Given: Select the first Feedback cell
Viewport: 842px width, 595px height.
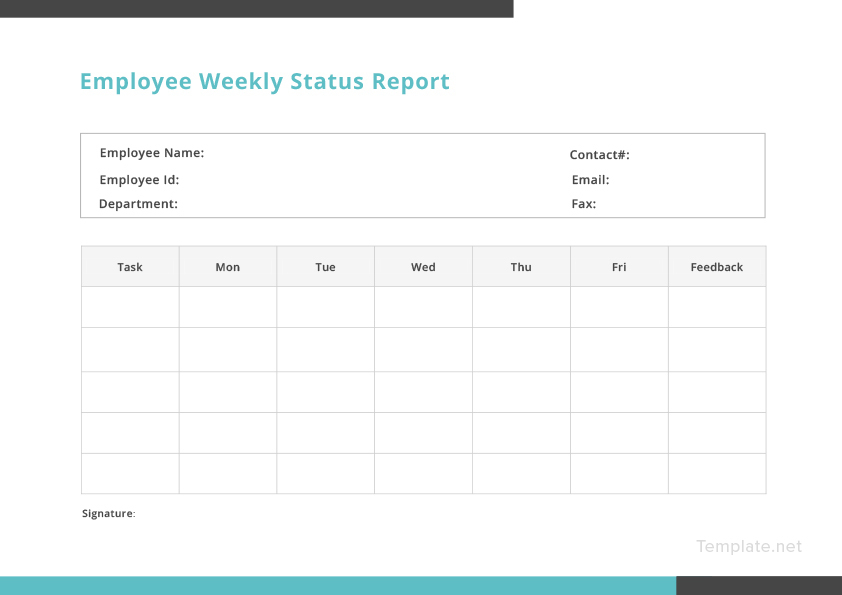Looking at the screenshot, I should (716, 307).
